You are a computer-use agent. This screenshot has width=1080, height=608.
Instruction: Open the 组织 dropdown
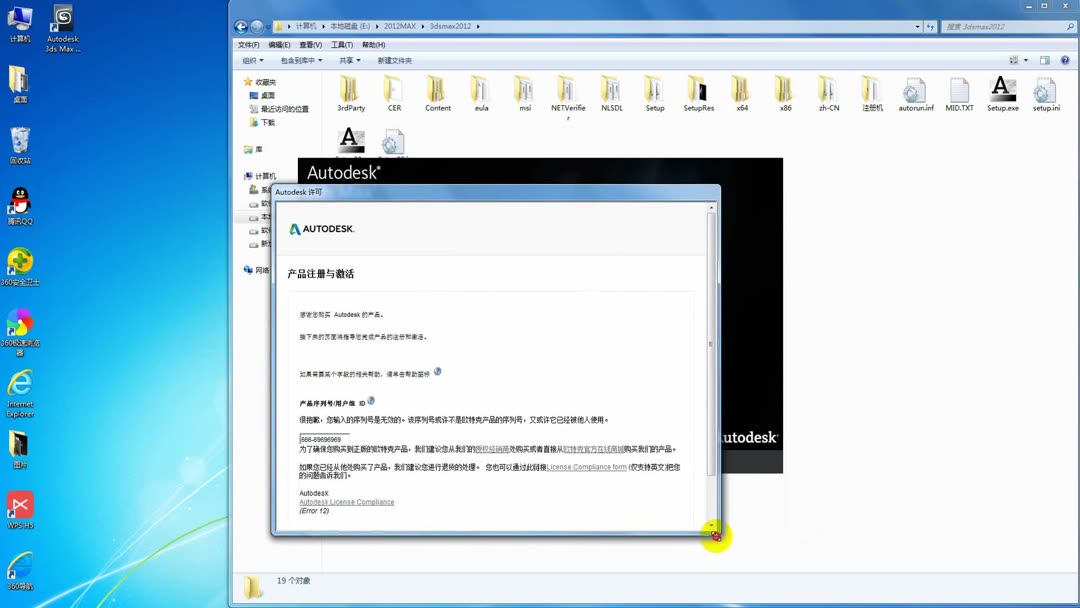253,60
